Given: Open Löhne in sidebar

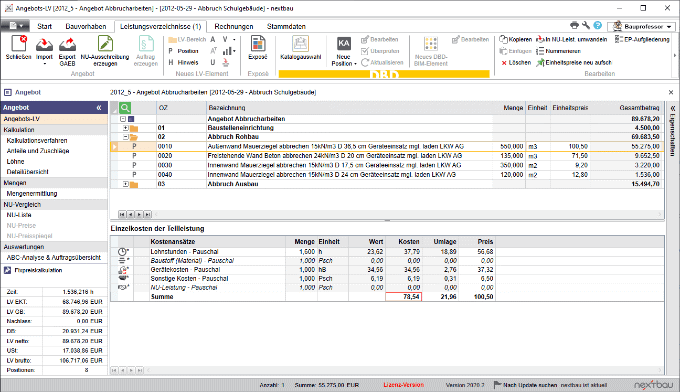Looking at the screenshot, I should [x=15, y=161].
